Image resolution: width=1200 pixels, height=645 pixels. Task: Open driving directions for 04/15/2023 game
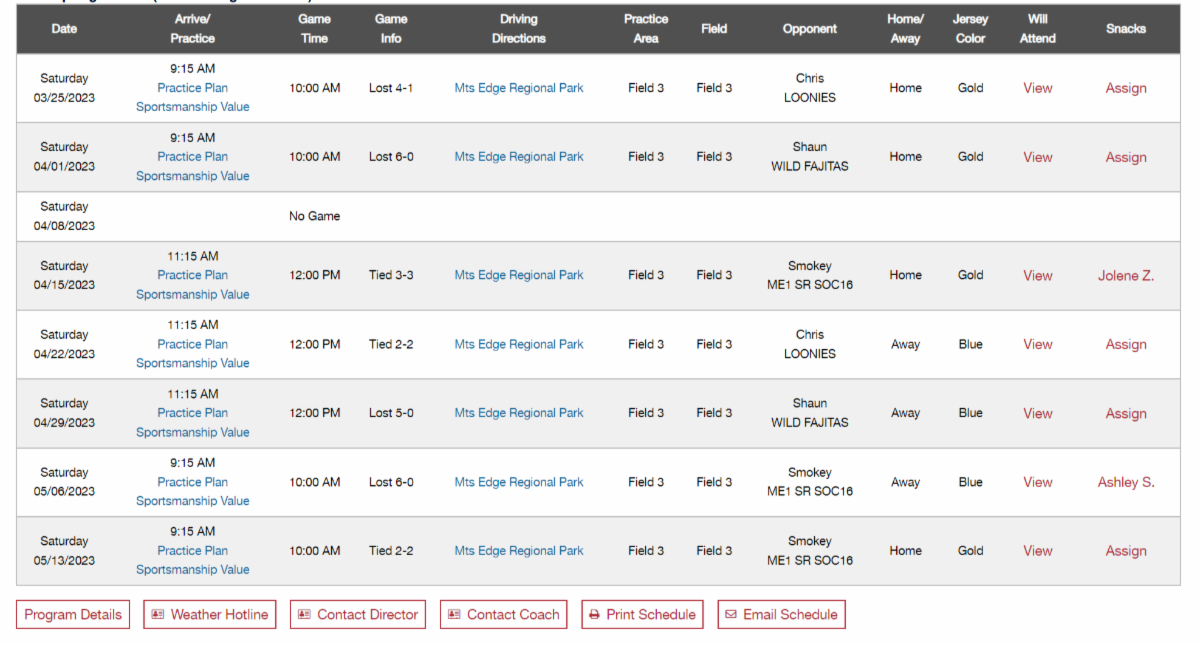pos(519,275)
